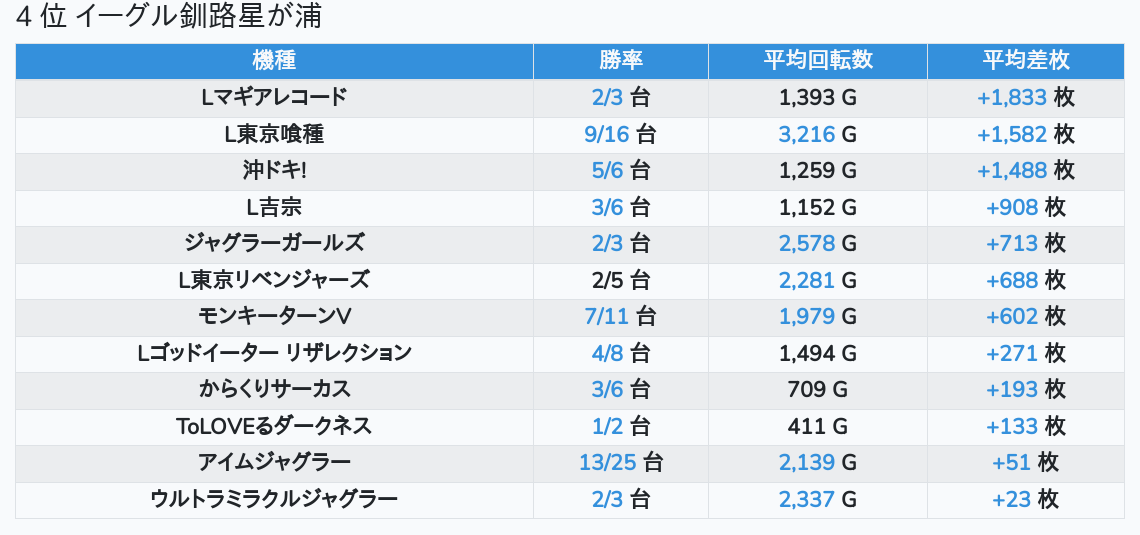
Task: Click the 5/6 win rate for 沖ドキ!
Action: [x=607, y=171]
